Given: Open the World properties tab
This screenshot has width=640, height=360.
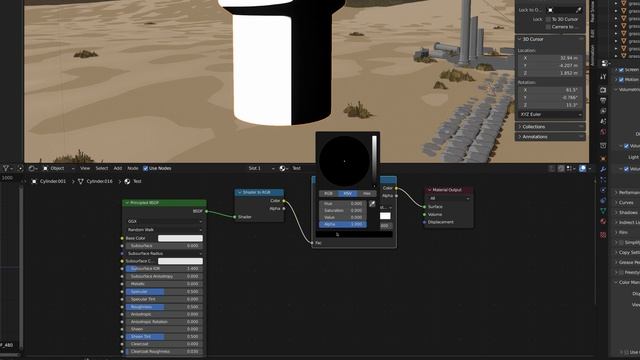Looking at the screenshot, I should [x=603, y=132].
